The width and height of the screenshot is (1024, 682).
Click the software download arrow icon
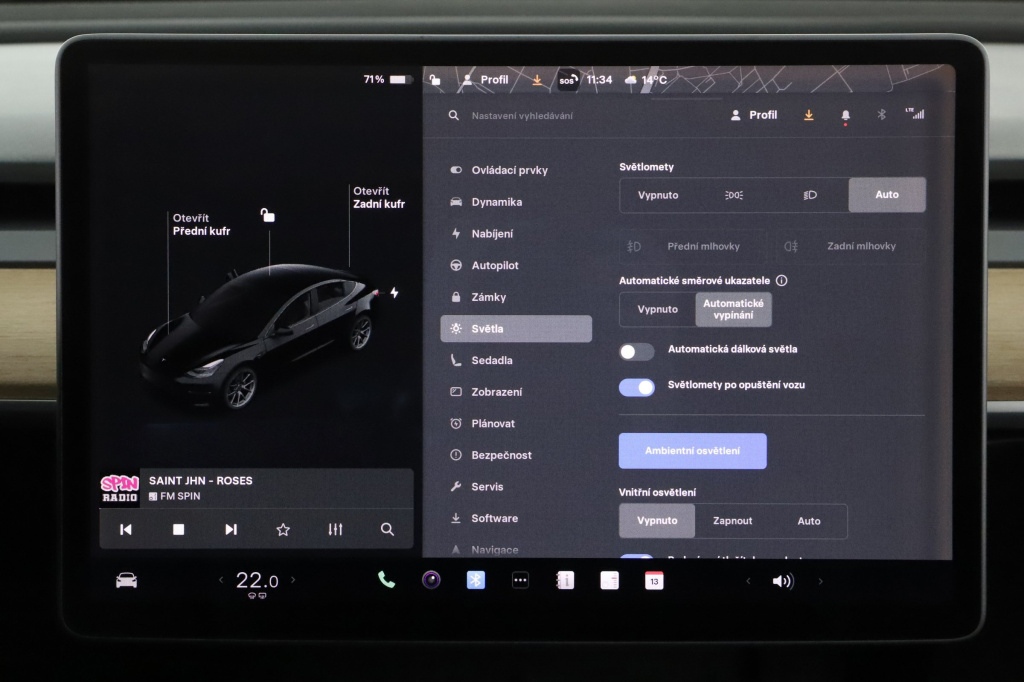tap(808, 114)
